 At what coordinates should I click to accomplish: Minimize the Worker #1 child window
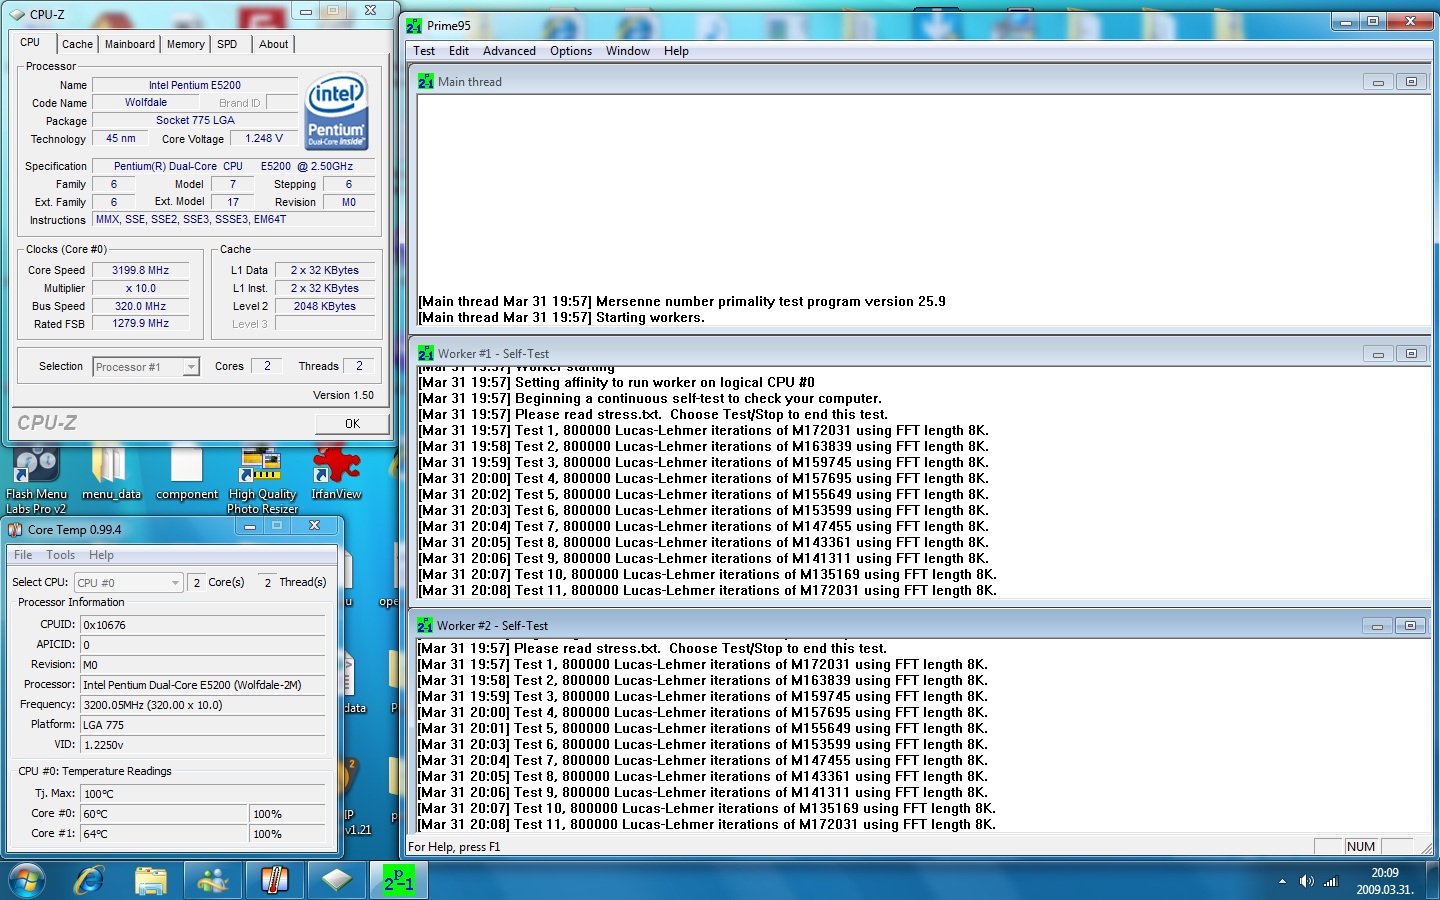pyautogui.click(x=1378, y=354)
